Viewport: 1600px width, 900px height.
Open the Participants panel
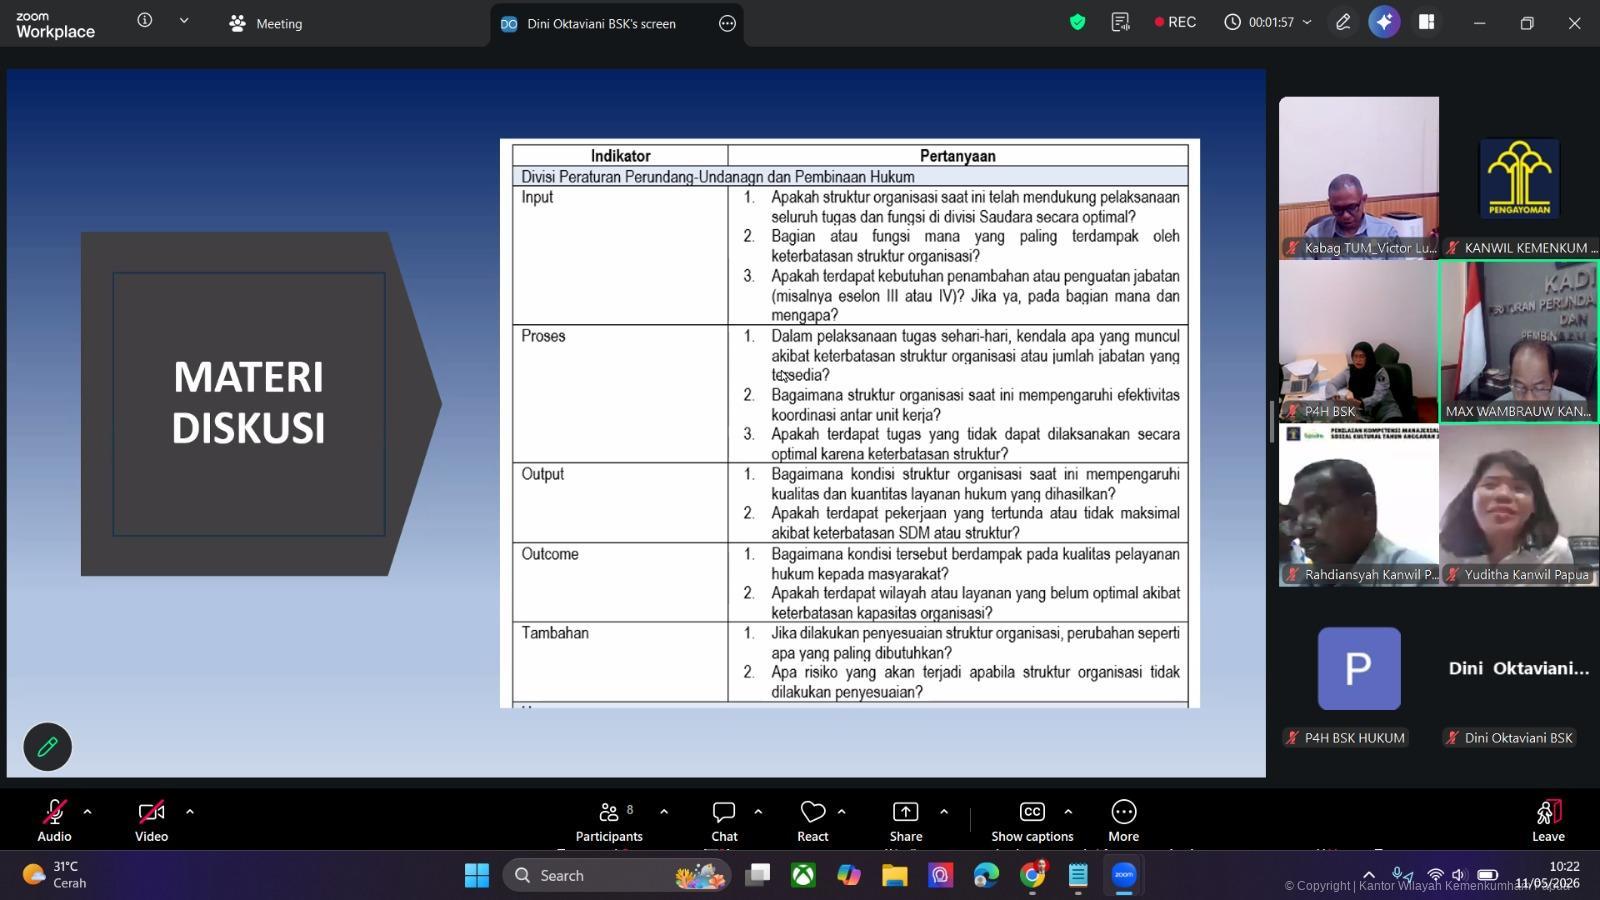pyautogui.click(x=609, y=821)
